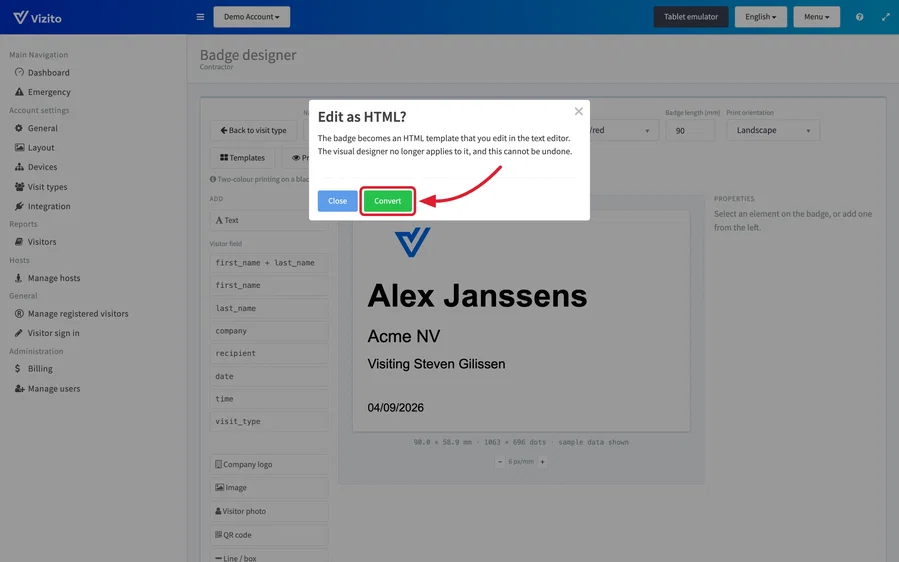The height and width of the screenshot is (562, 899).
Task: Open Manage users in the sidebar
Action: tap(48, 388)
